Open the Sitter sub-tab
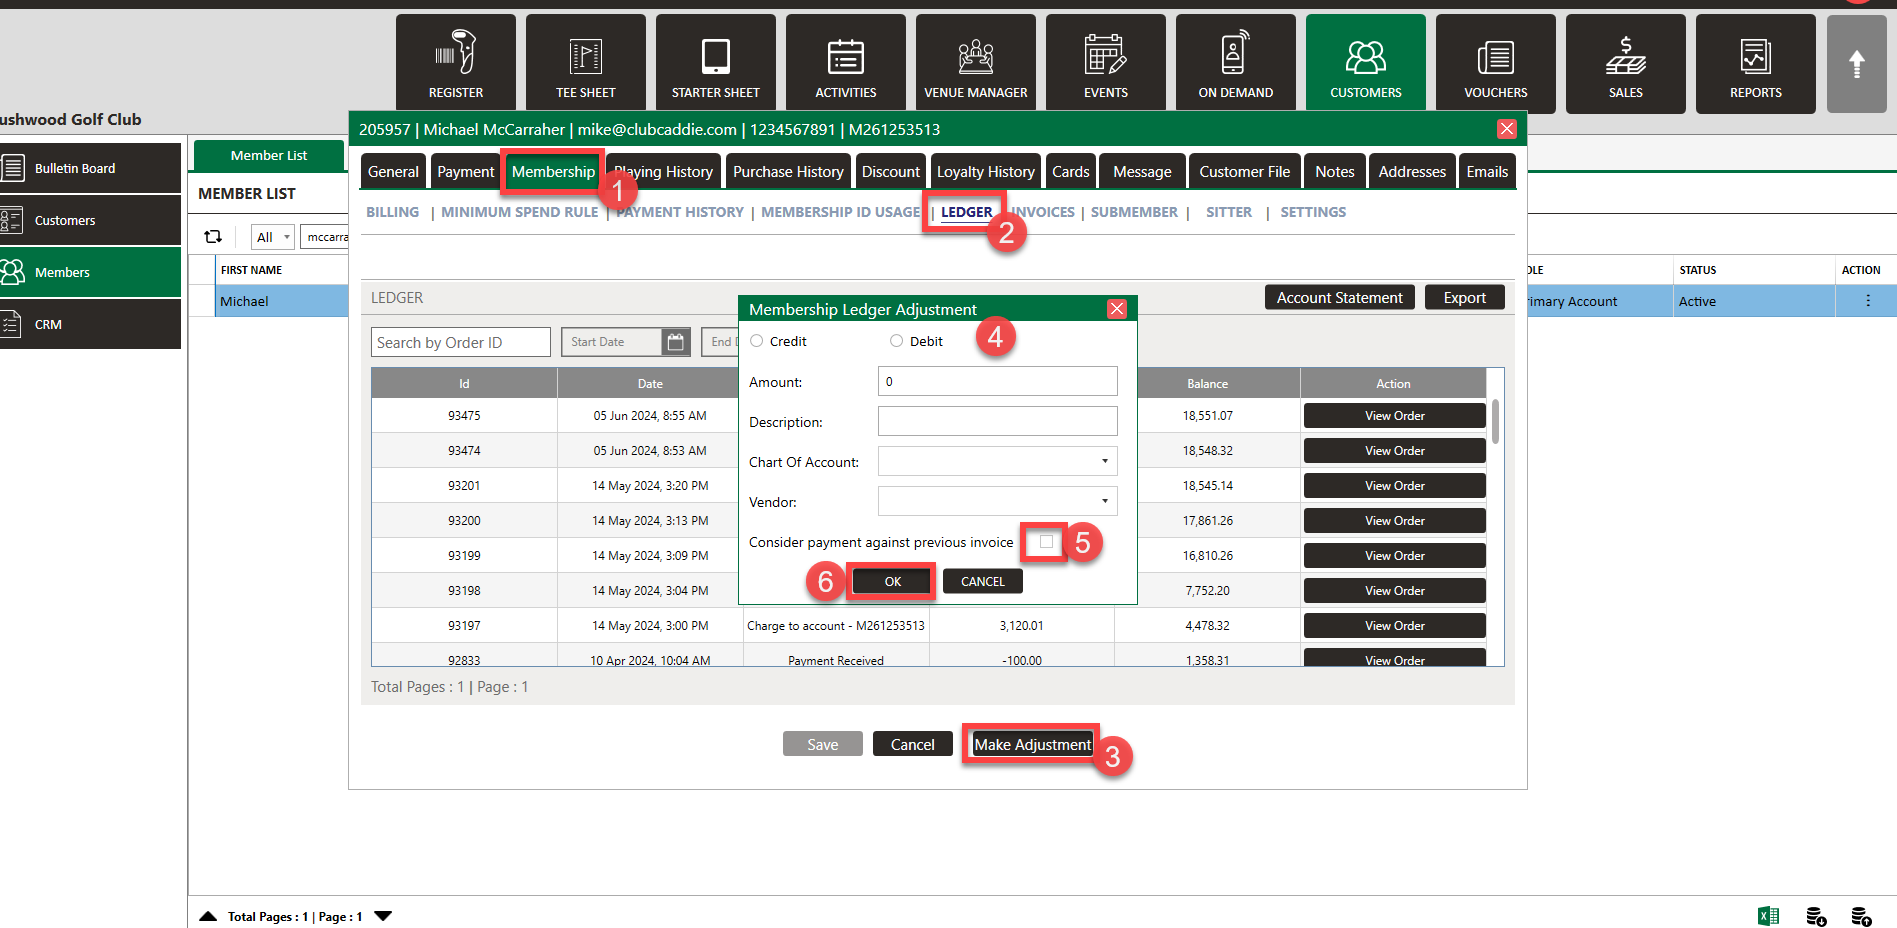This screenshot has width=1897, height=928. click(x=1229, y=212)
